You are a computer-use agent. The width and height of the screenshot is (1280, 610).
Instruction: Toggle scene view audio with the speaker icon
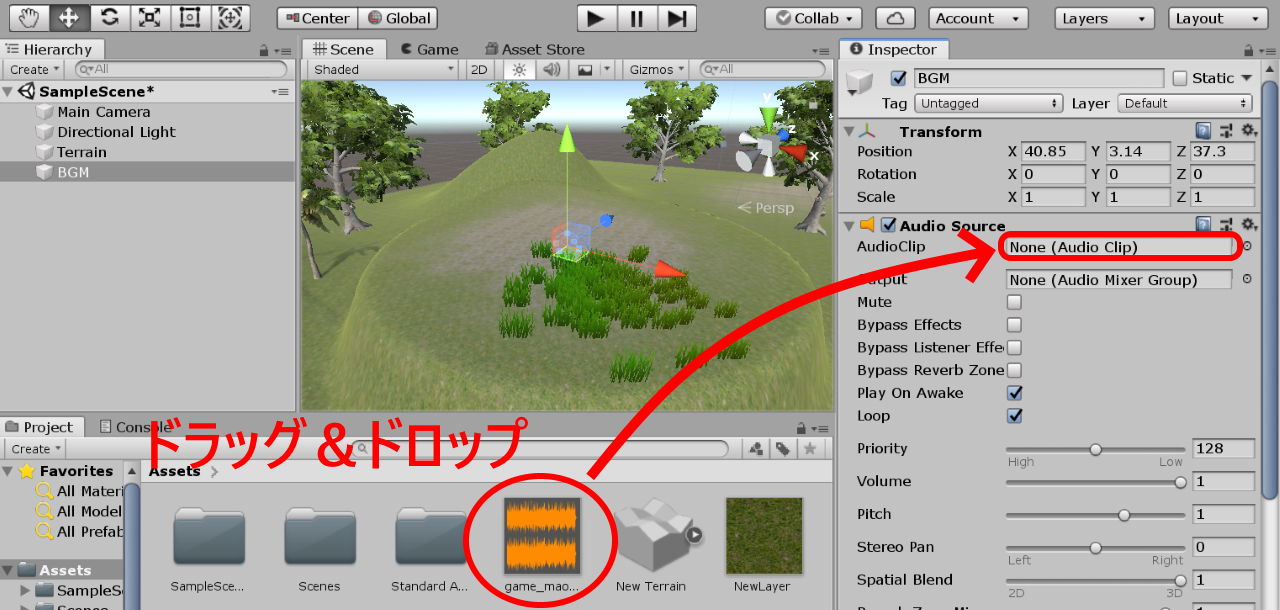click(x=551, y=69)
